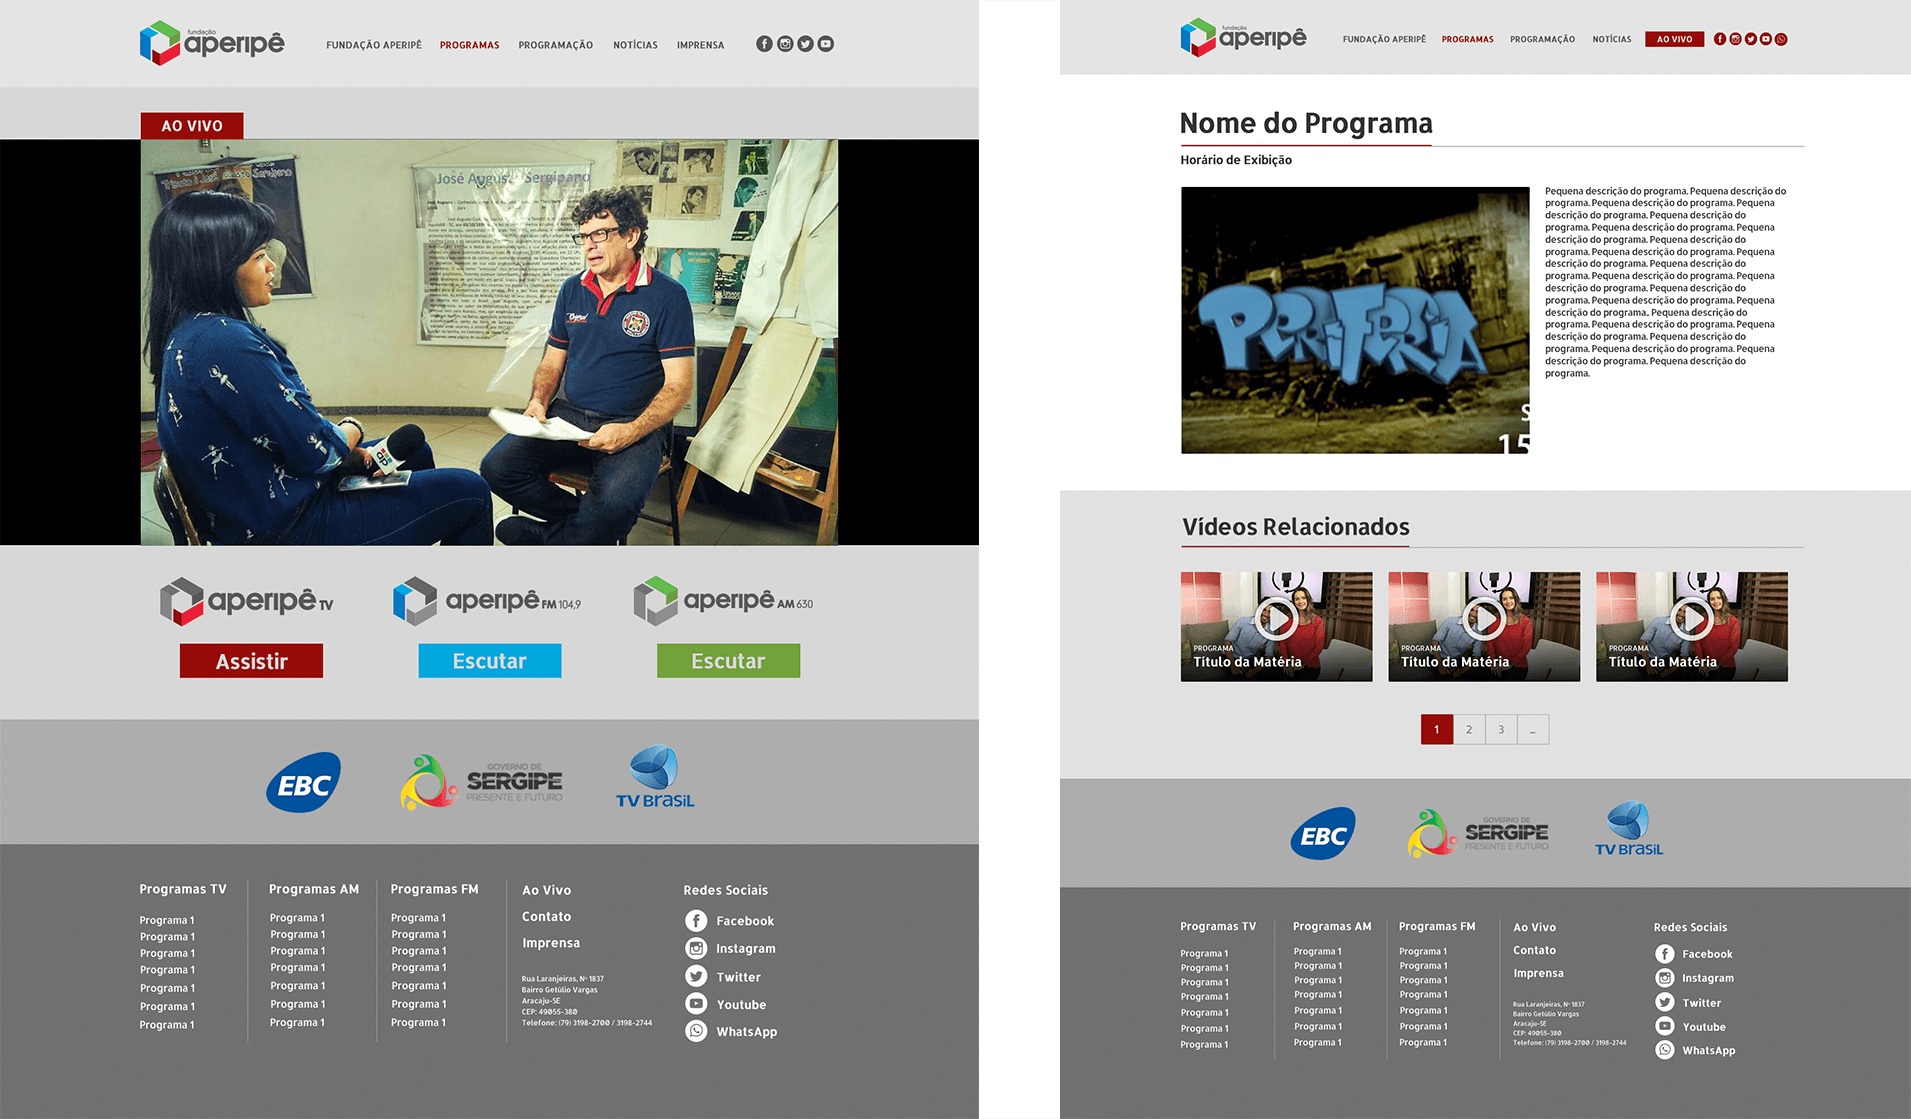The height and width of the screenshot is (1119, 1911).
Task: Click green Escutar button for AM 630
Action: pyautogui.click(x=728, y=661)
